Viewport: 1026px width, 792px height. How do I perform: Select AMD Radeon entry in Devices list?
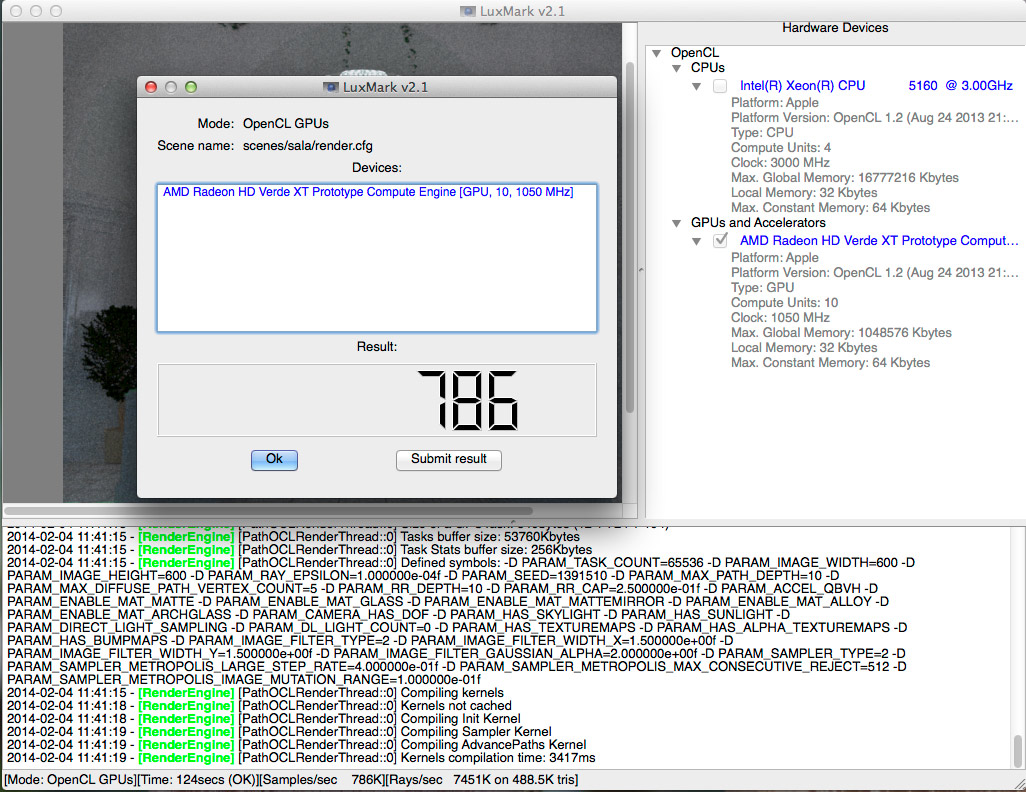pyautogui.click(x=368, y=192)
